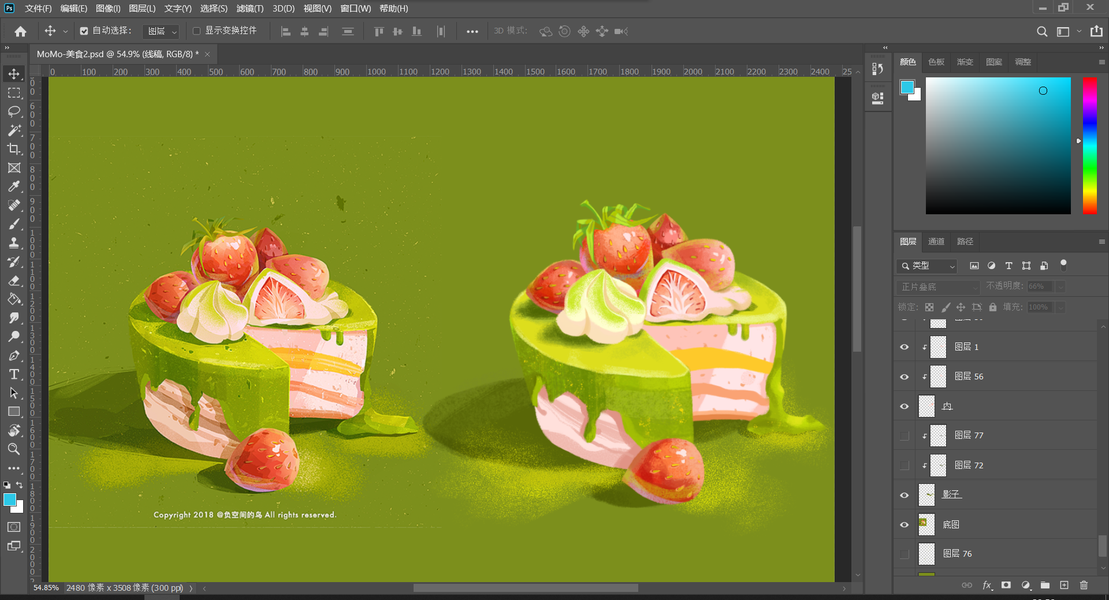Select the Zoom tool in the toolbox
This screenshot has height=600, width=1109.
(13, 449)
